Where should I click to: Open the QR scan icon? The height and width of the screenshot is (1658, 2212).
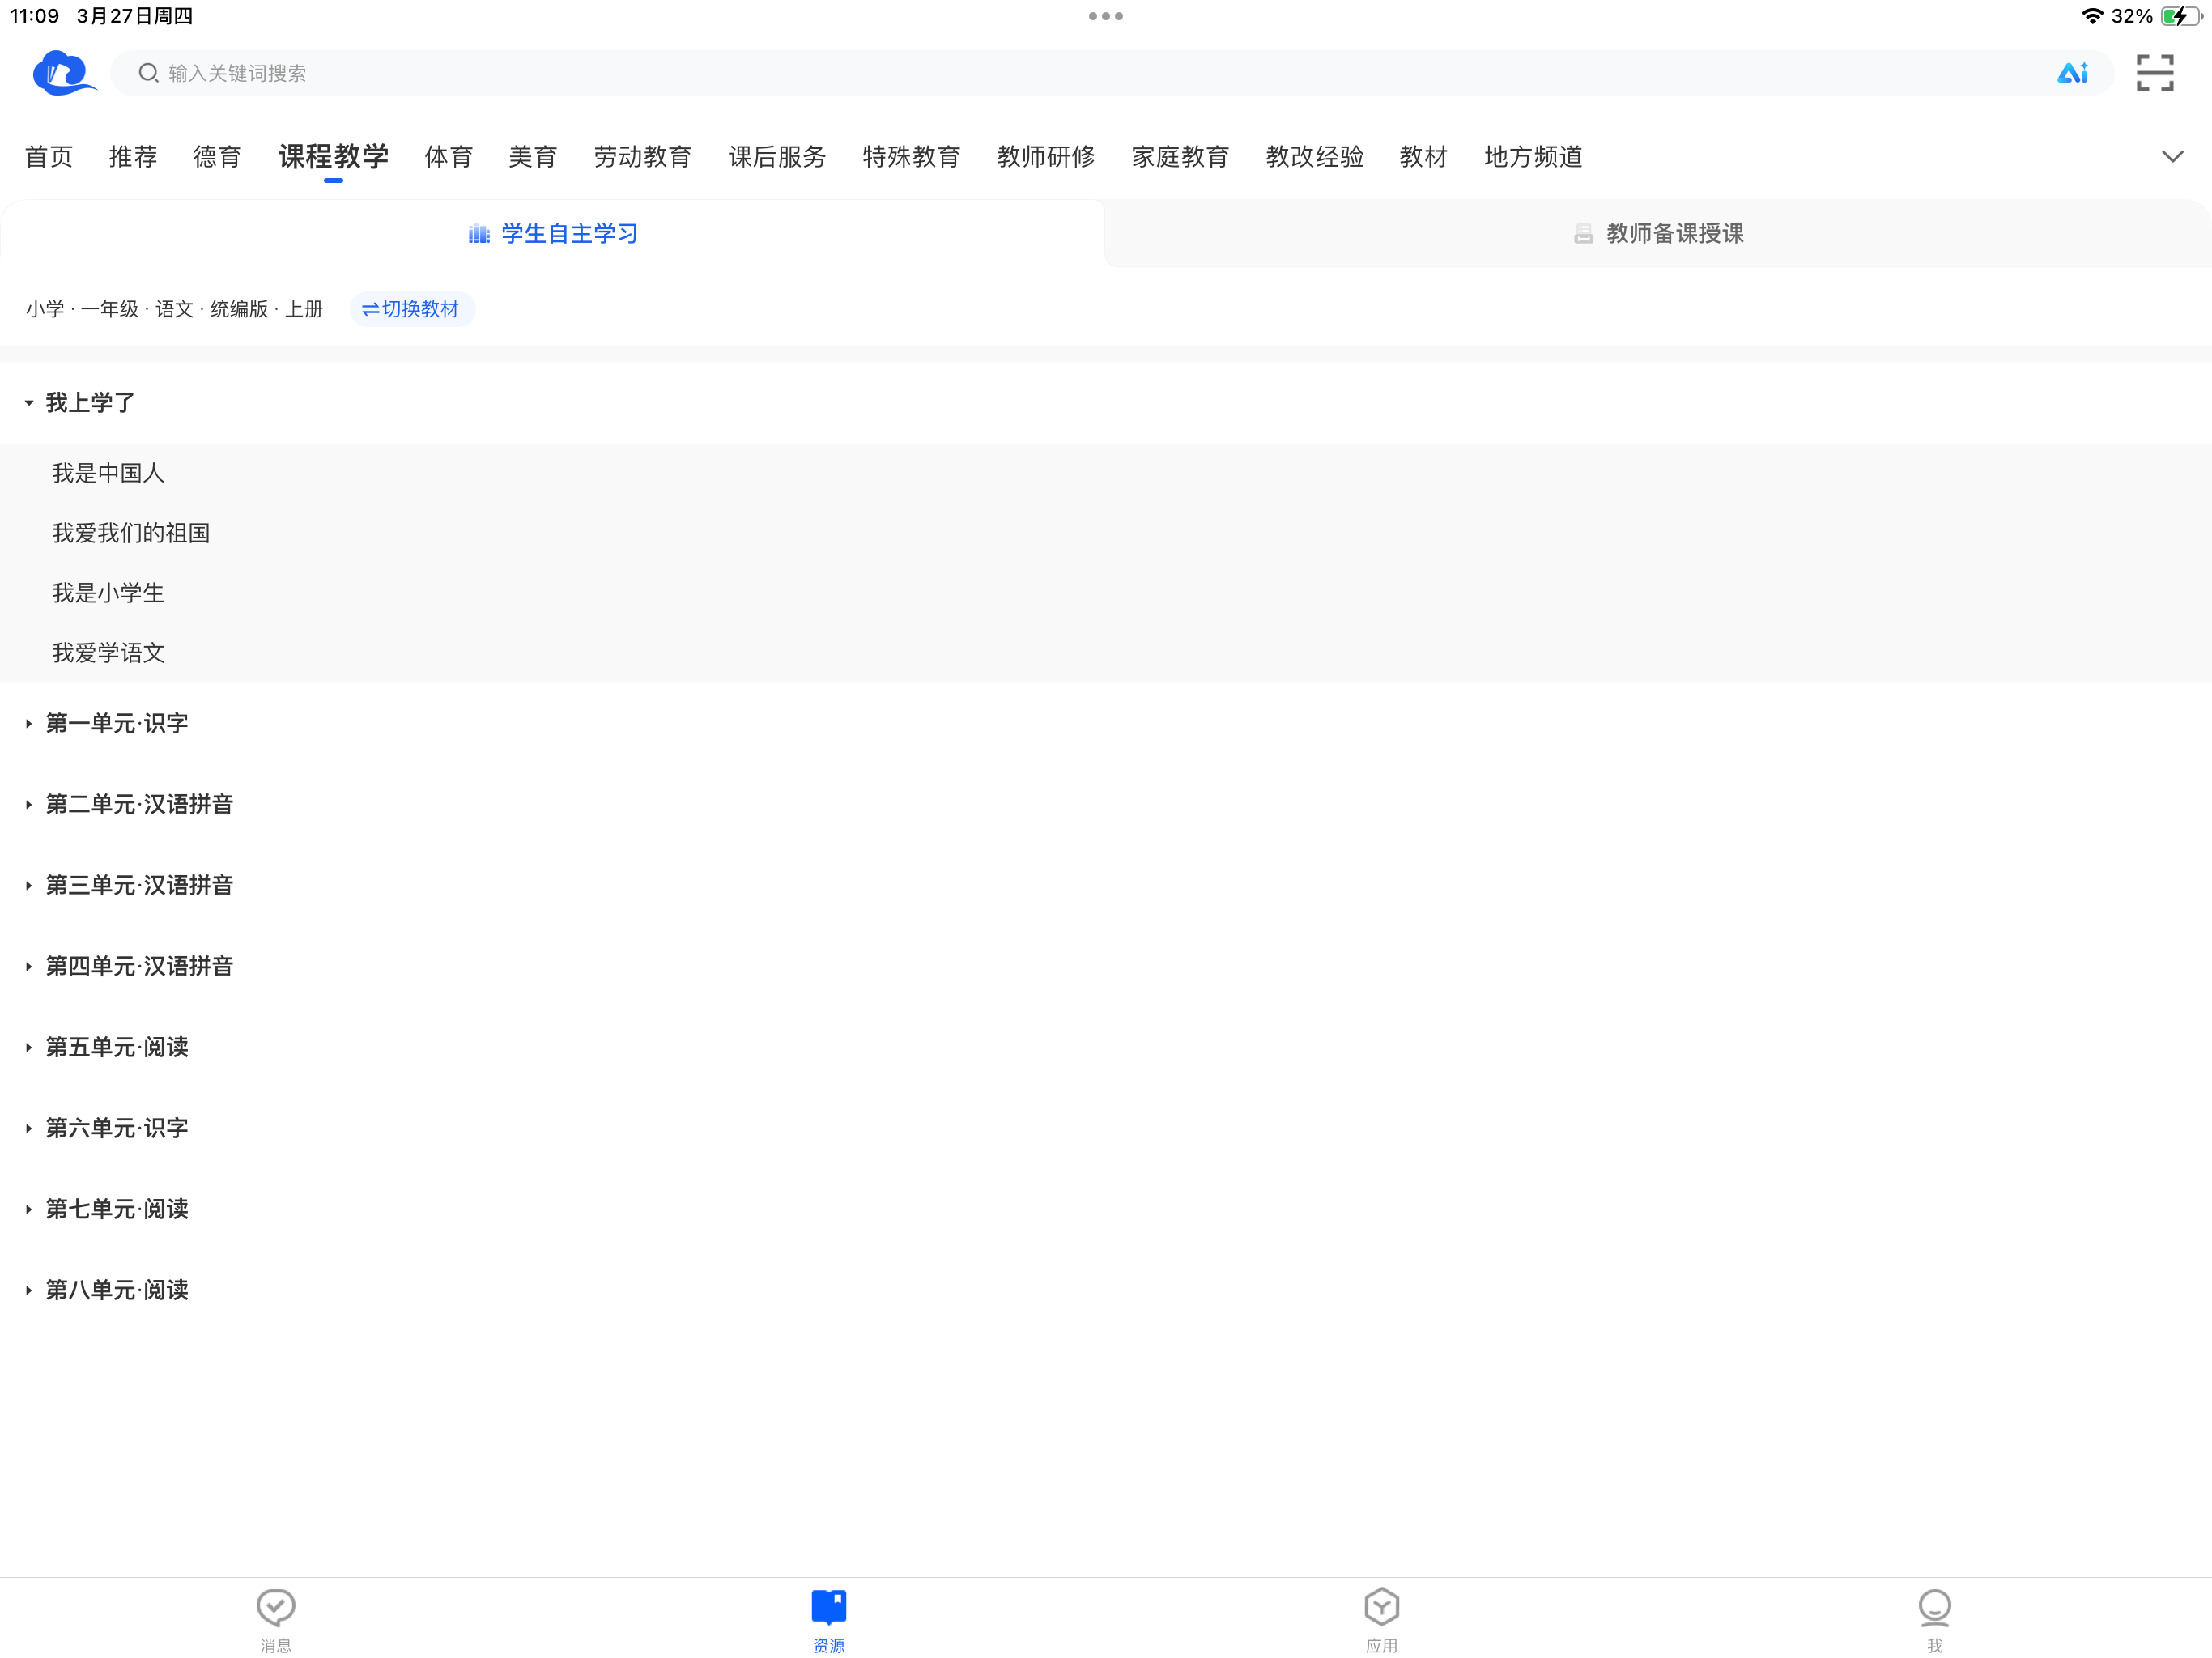pos(2154,72)
